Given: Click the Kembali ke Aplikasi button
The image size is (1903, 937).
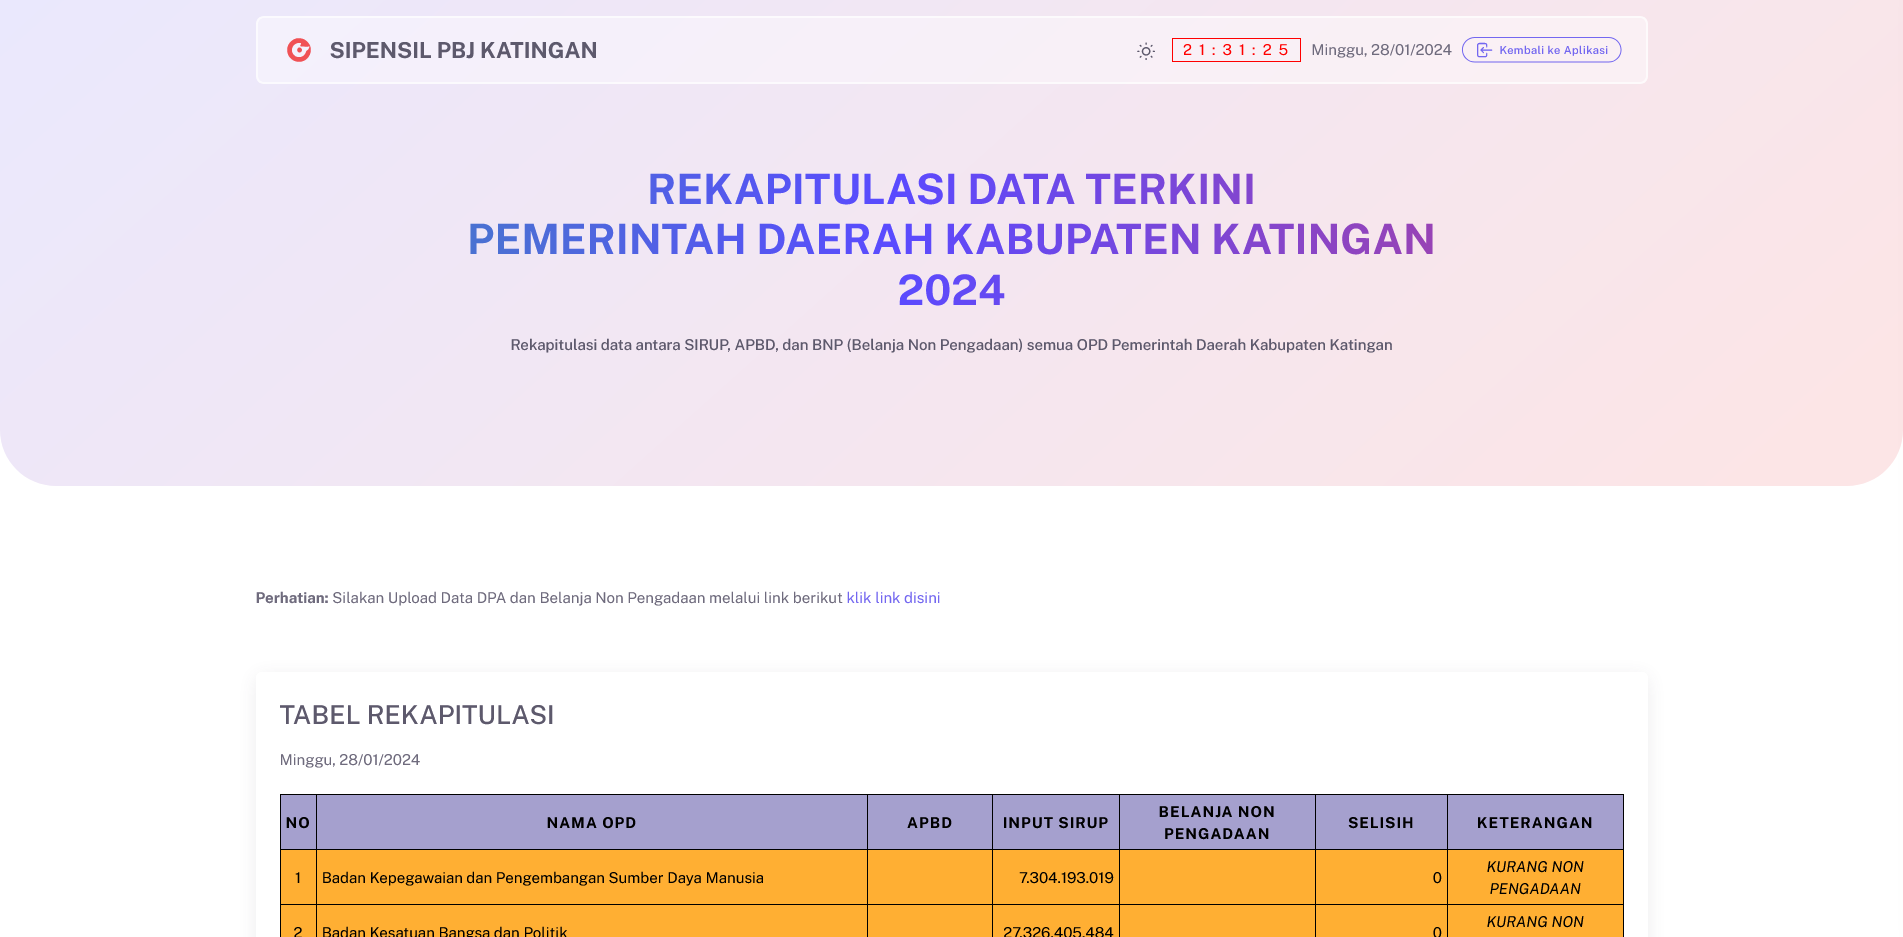Looking at the screenshot, I should click(x=1541, y=50).
